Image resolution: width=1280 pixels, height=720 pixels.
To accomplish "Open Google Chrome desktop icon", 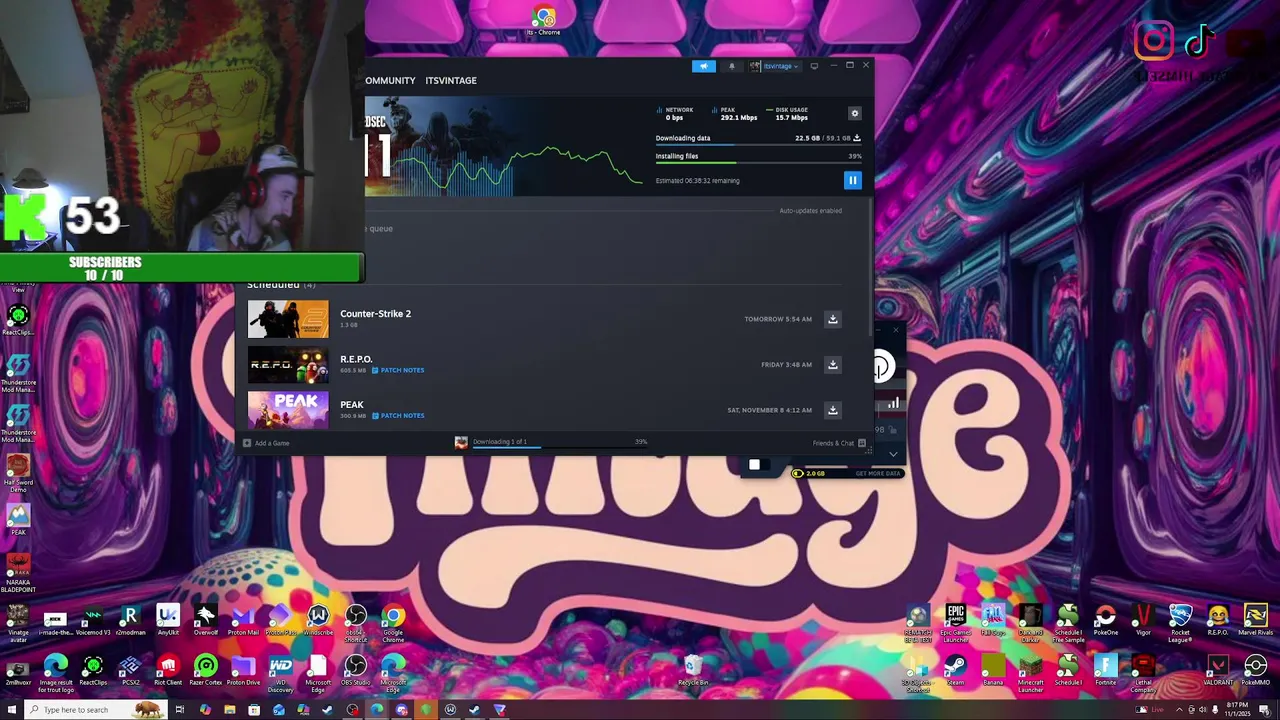I will tap(393, 622).
